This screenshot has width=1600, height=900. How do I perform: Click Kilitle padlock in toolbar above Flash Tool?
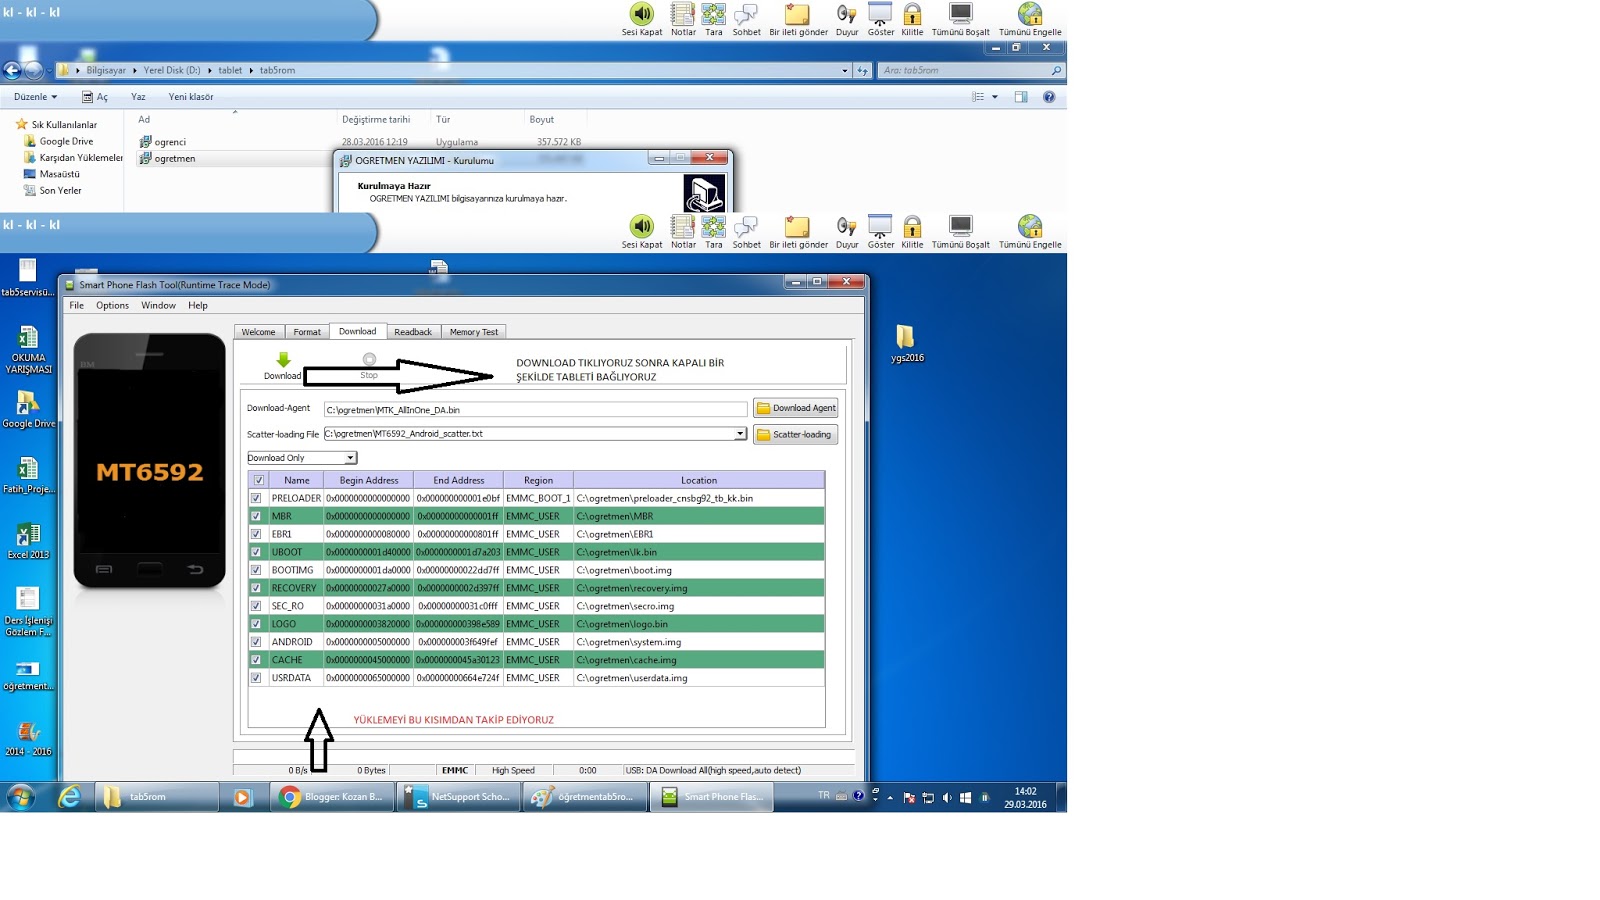pyautogui.click(x=912, y=232)
